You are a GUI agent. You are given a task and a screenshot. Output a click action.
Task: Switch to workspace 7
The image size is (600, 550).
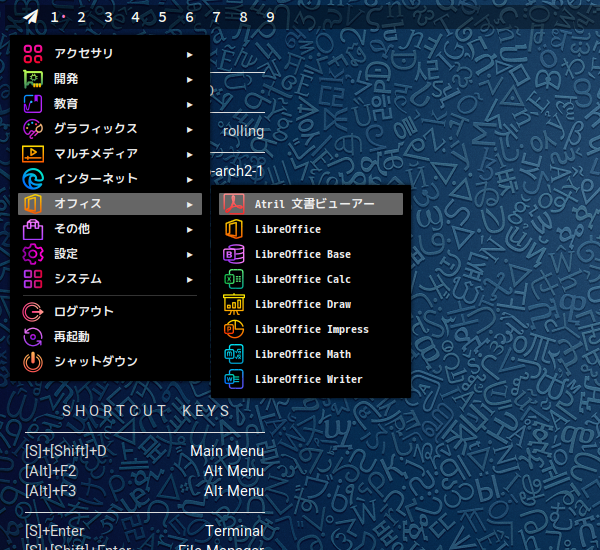(x=216, y=17)
